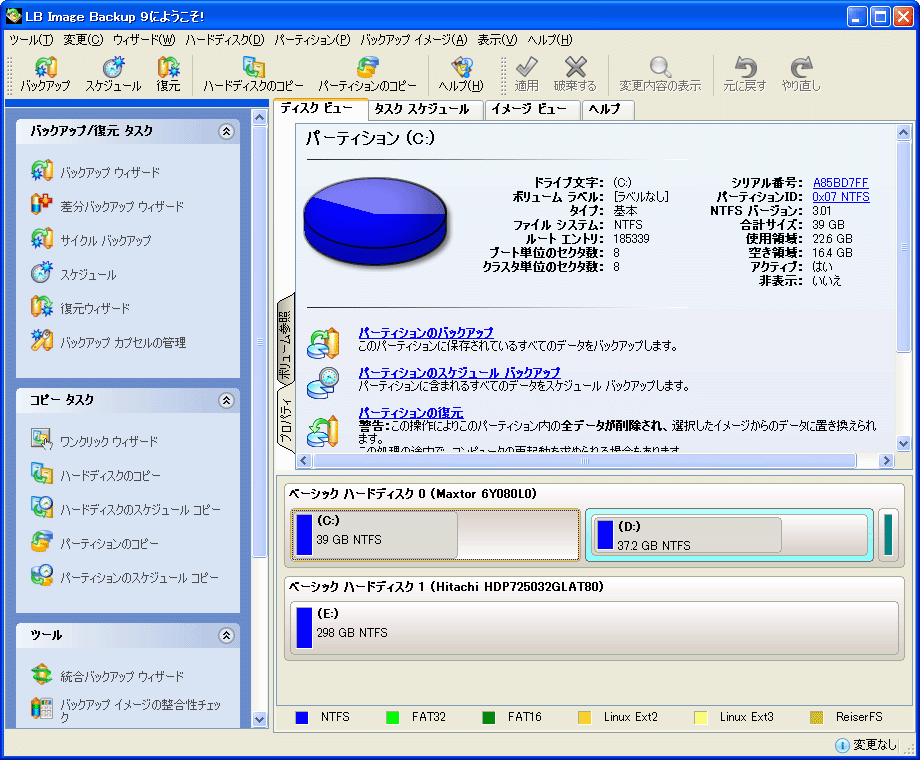
Task: Click the パーティションのスケジュール バックアップ link
Action: pos(459,372)
